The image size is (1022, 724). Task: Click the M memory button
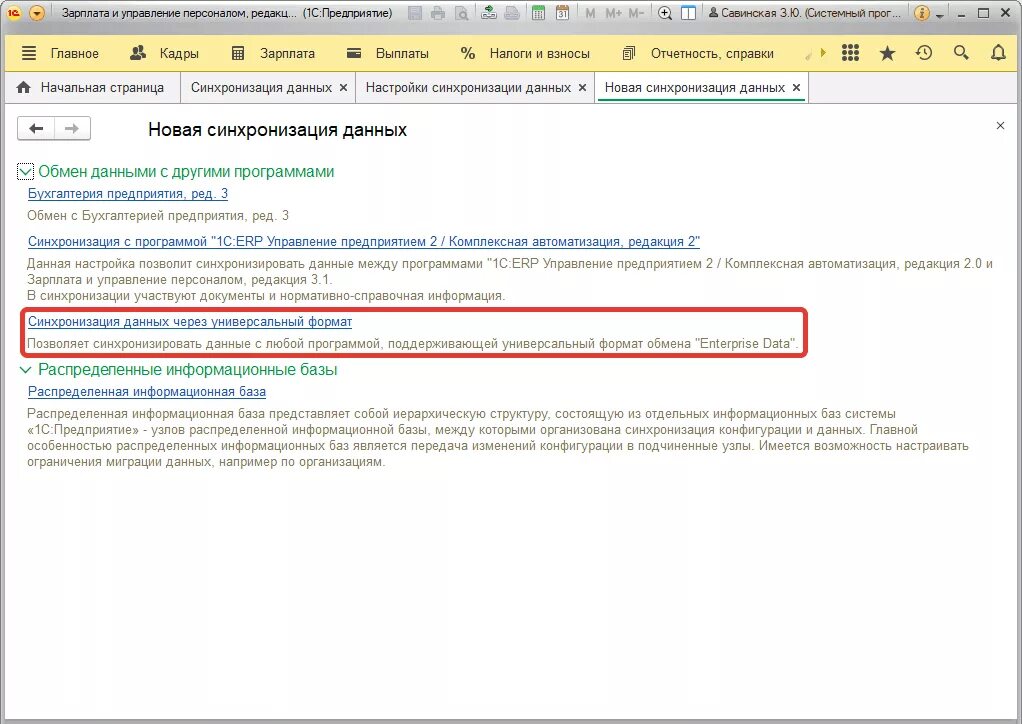(590, 13)
